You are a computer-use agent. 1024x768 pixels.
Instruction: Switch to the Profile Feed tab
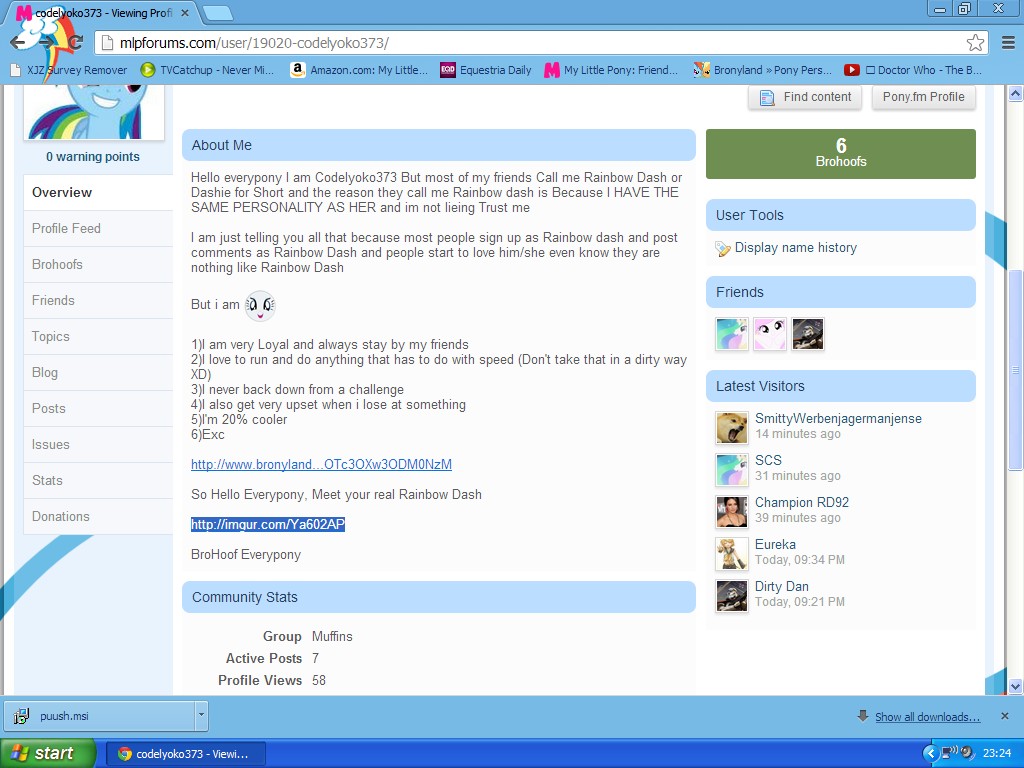(x=66, y=228)
